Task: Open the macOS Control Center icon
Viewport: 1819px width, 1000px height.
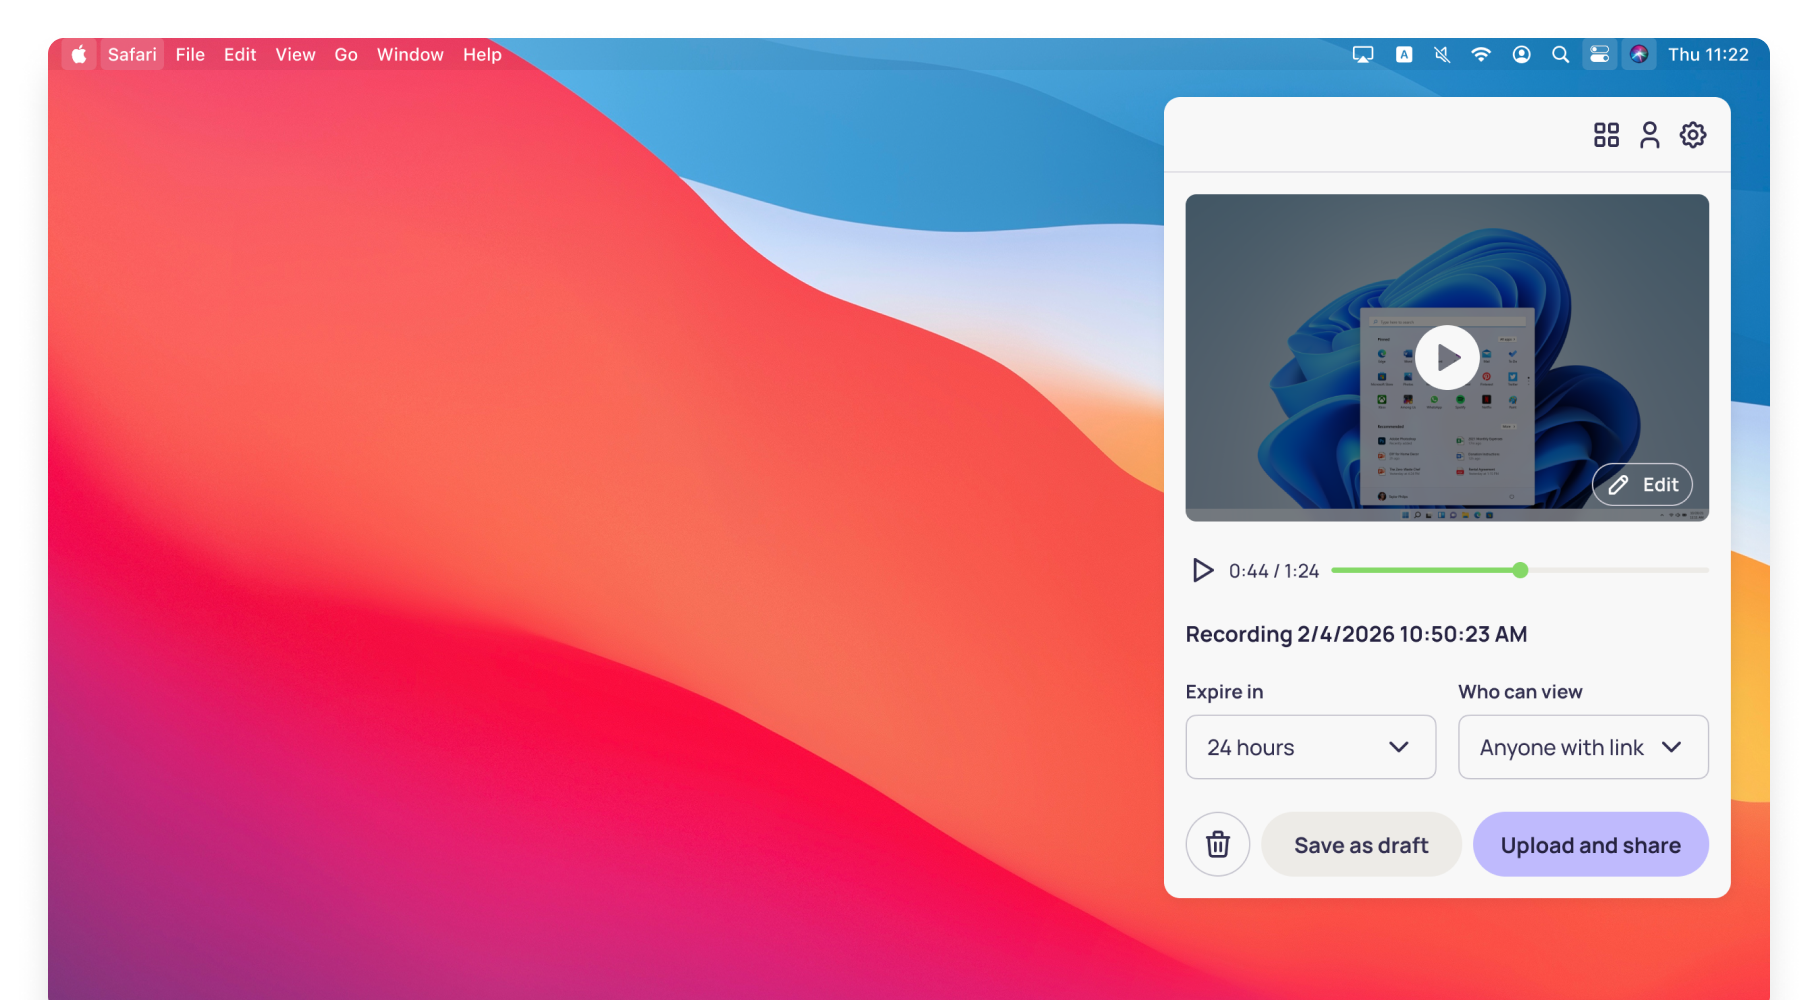Action: [x=1599, y=55]
